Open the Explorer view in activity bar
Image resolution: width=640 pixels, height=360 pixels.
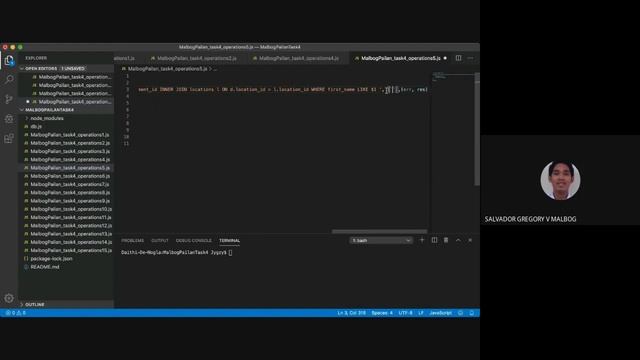[9, 60]
